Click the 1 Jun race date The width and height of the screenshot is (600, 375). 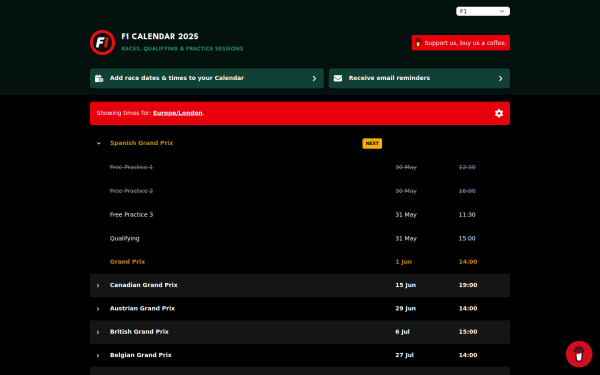[403, 262]
